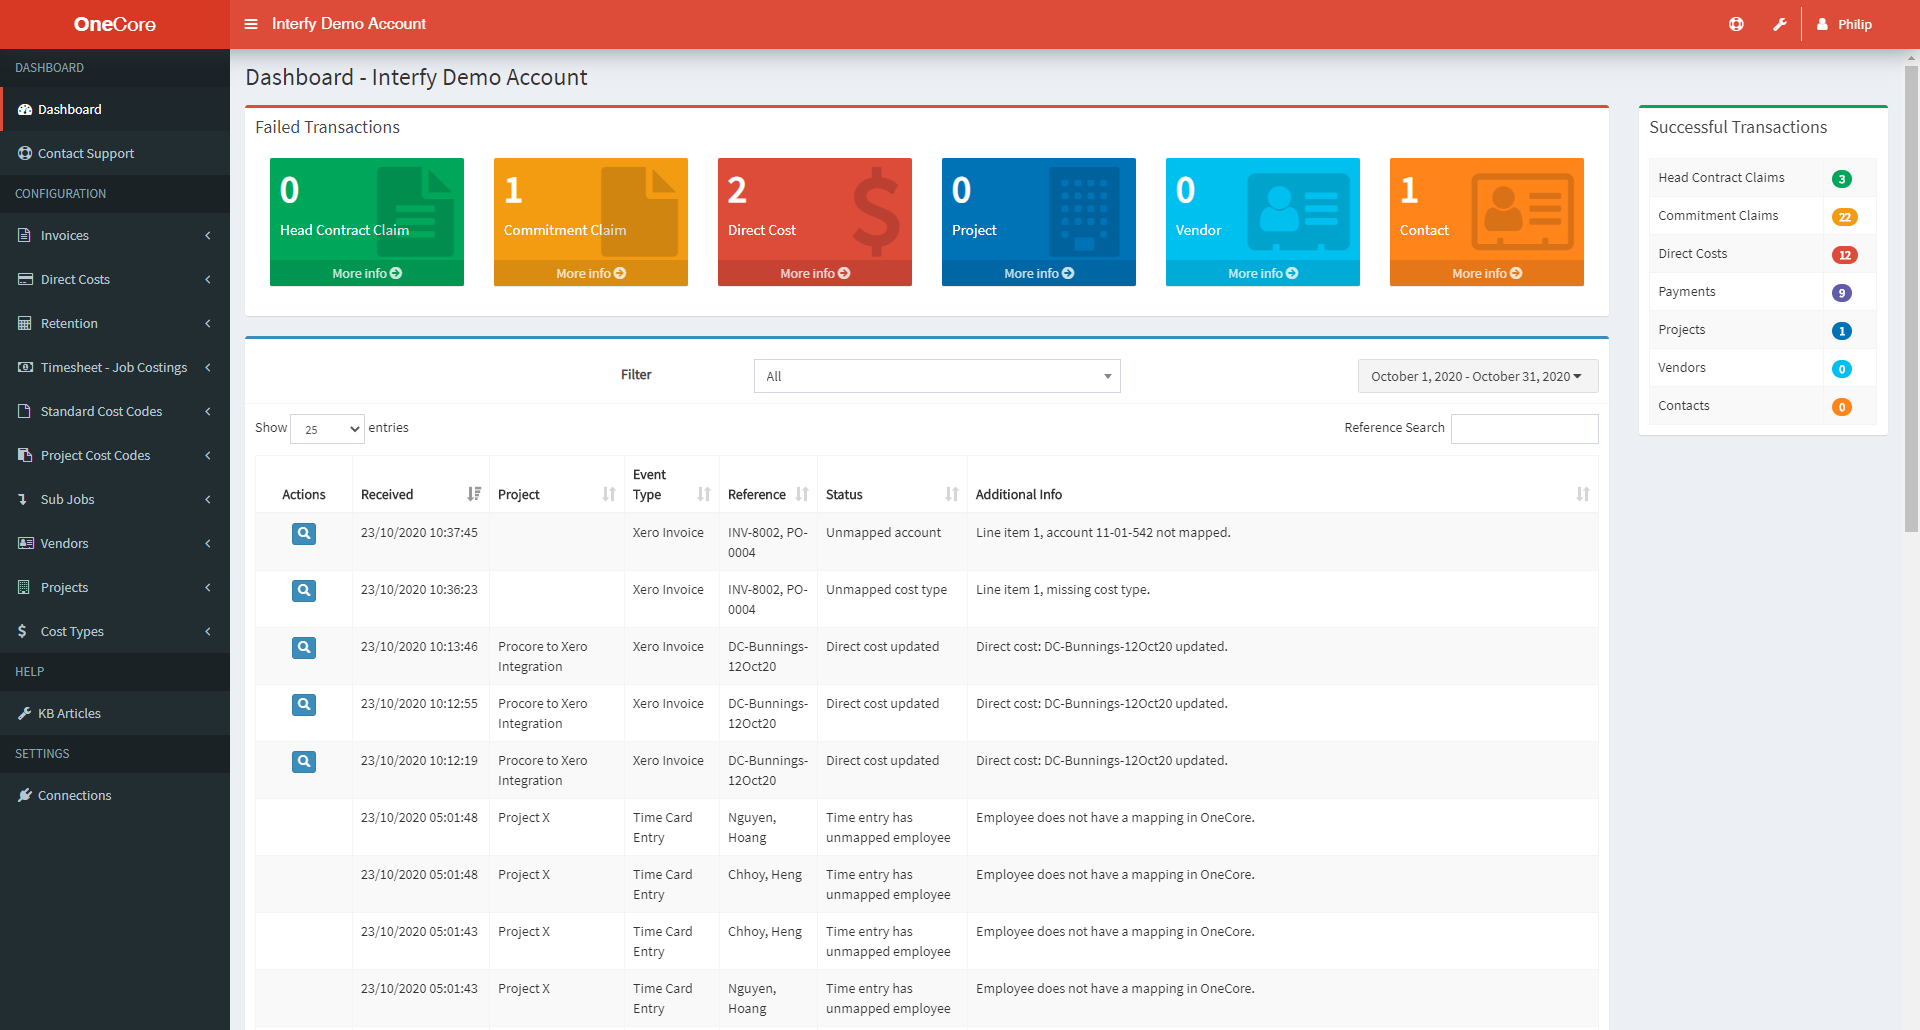1920x1030 pixels.
Task: Open Philip user menu
Action: point(1845,24)
